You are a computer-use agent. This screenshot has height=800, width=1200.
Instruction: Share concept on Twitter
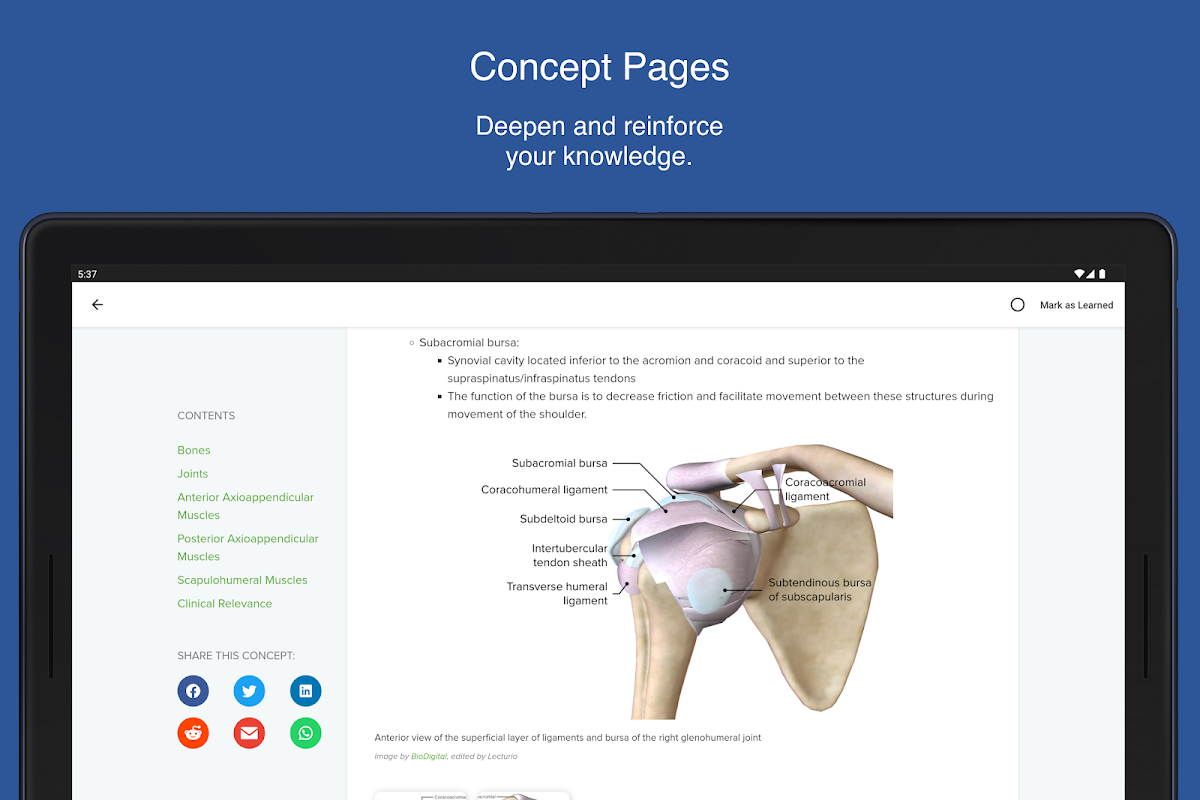249,691
